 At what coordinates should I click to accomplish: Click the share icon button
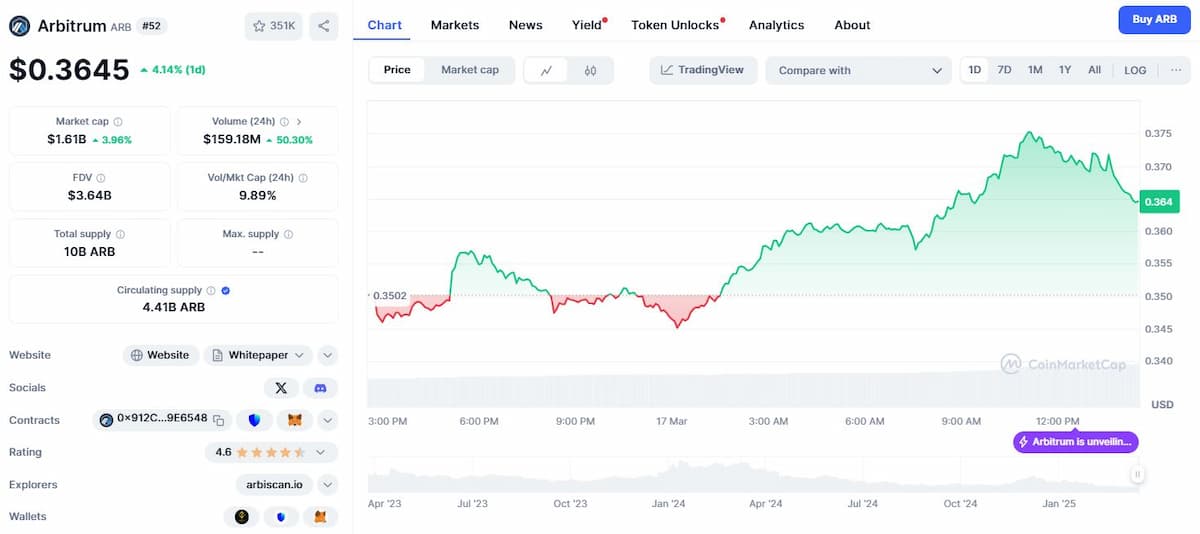323,26
